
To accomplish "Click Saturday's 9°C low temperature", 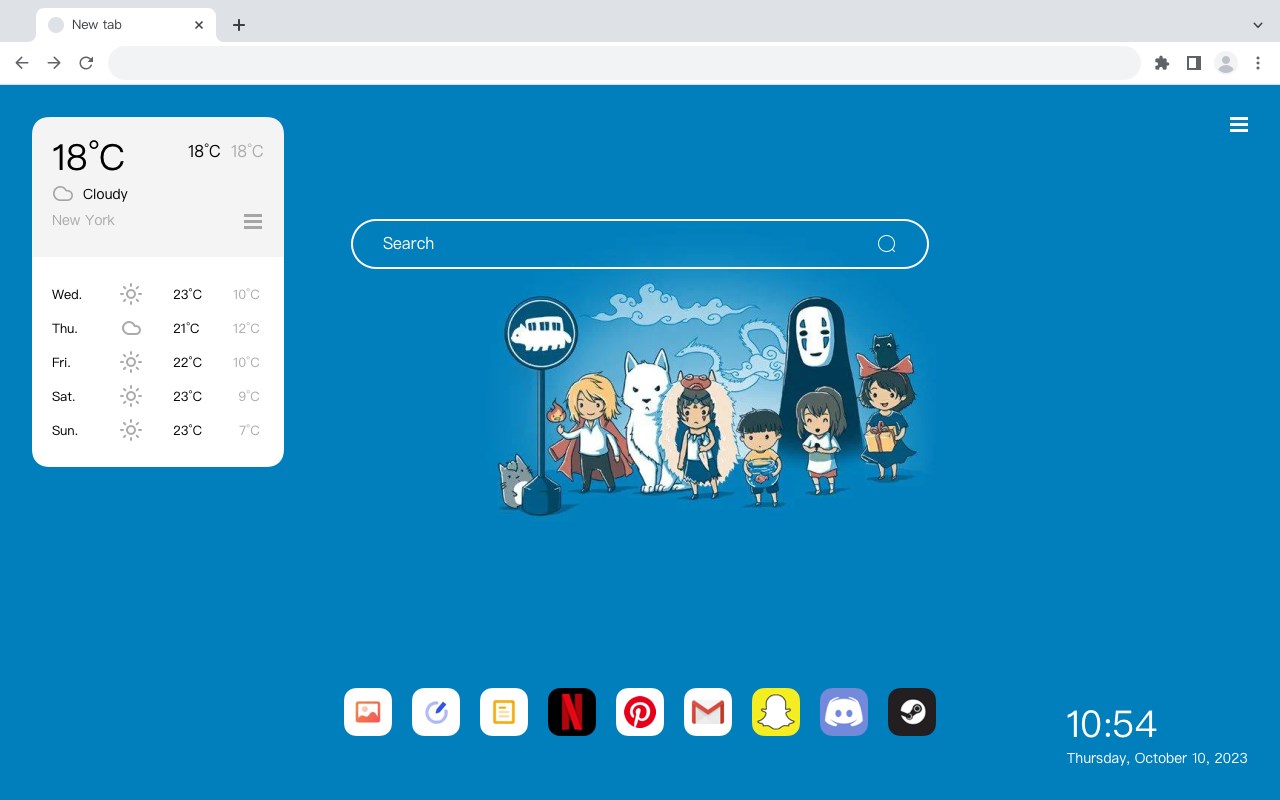I will [x=249, y=397].
